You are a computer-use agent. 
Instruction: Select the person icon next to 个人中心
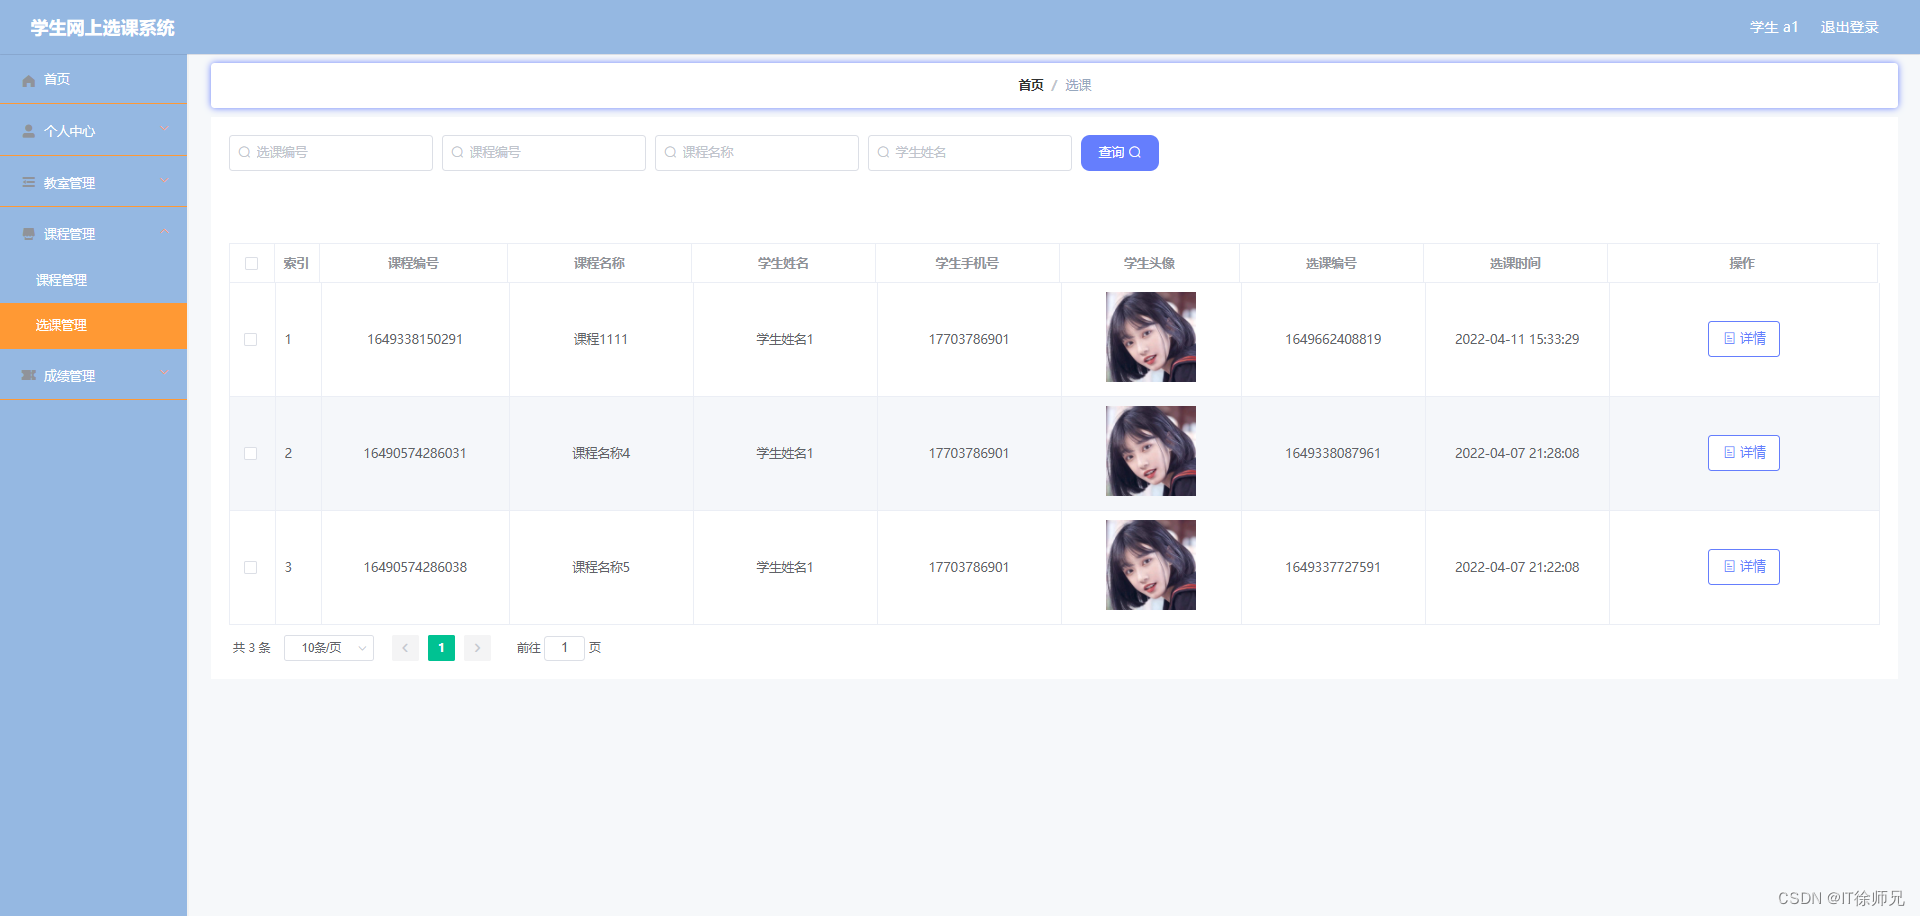(28, 131)
